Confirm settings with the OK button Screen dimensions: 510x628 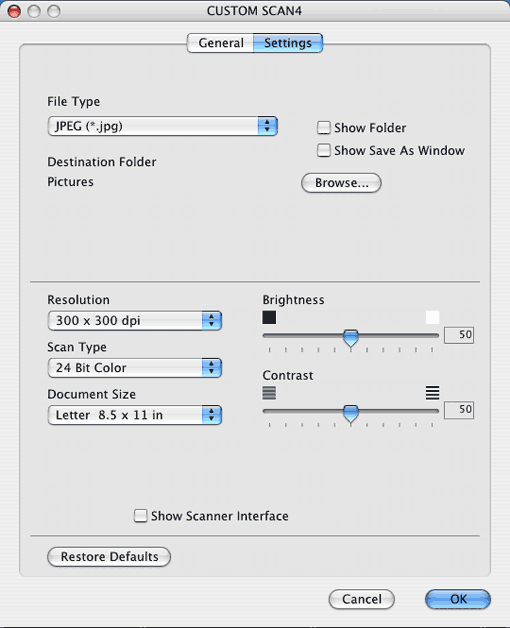point(458,599)
